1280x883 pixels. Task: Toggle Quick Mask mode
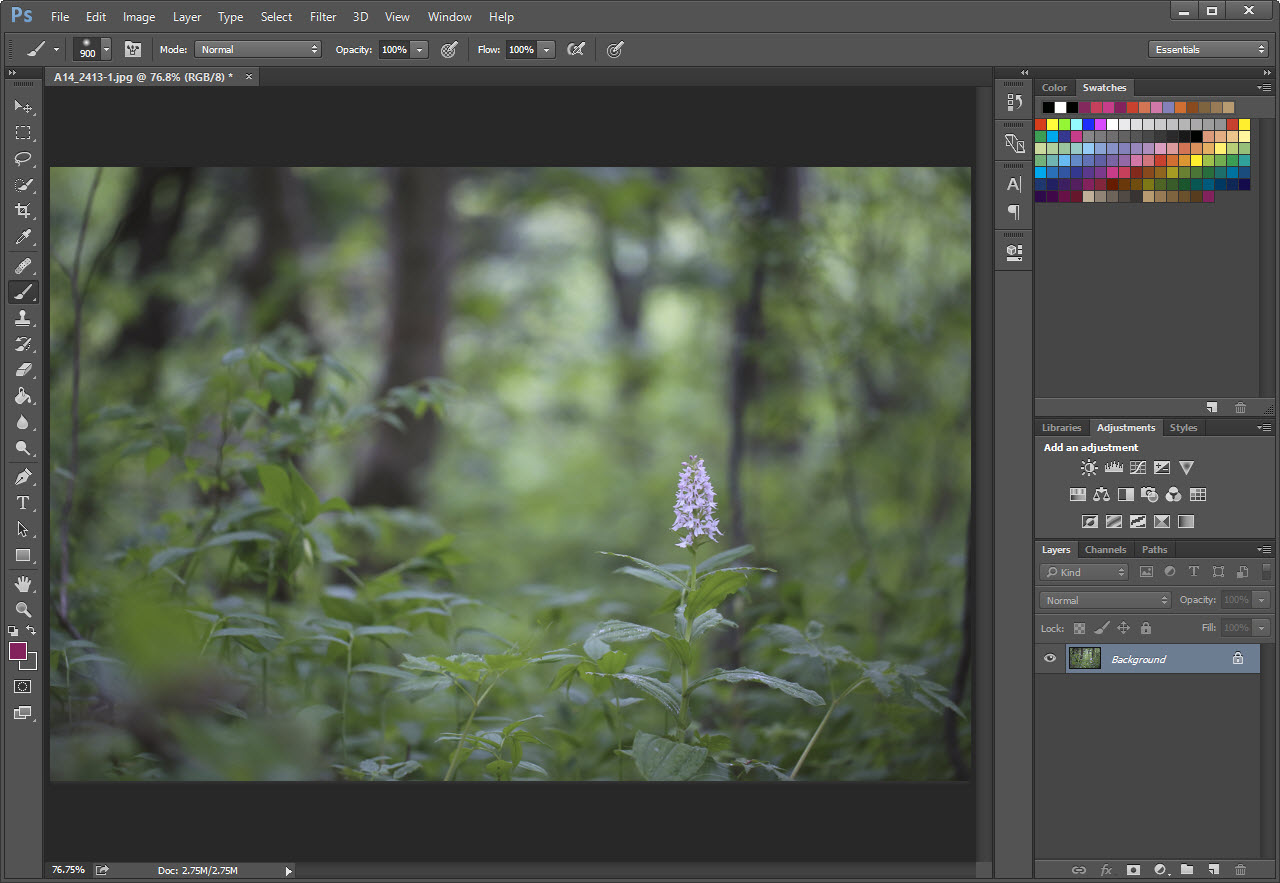point(23,687)
